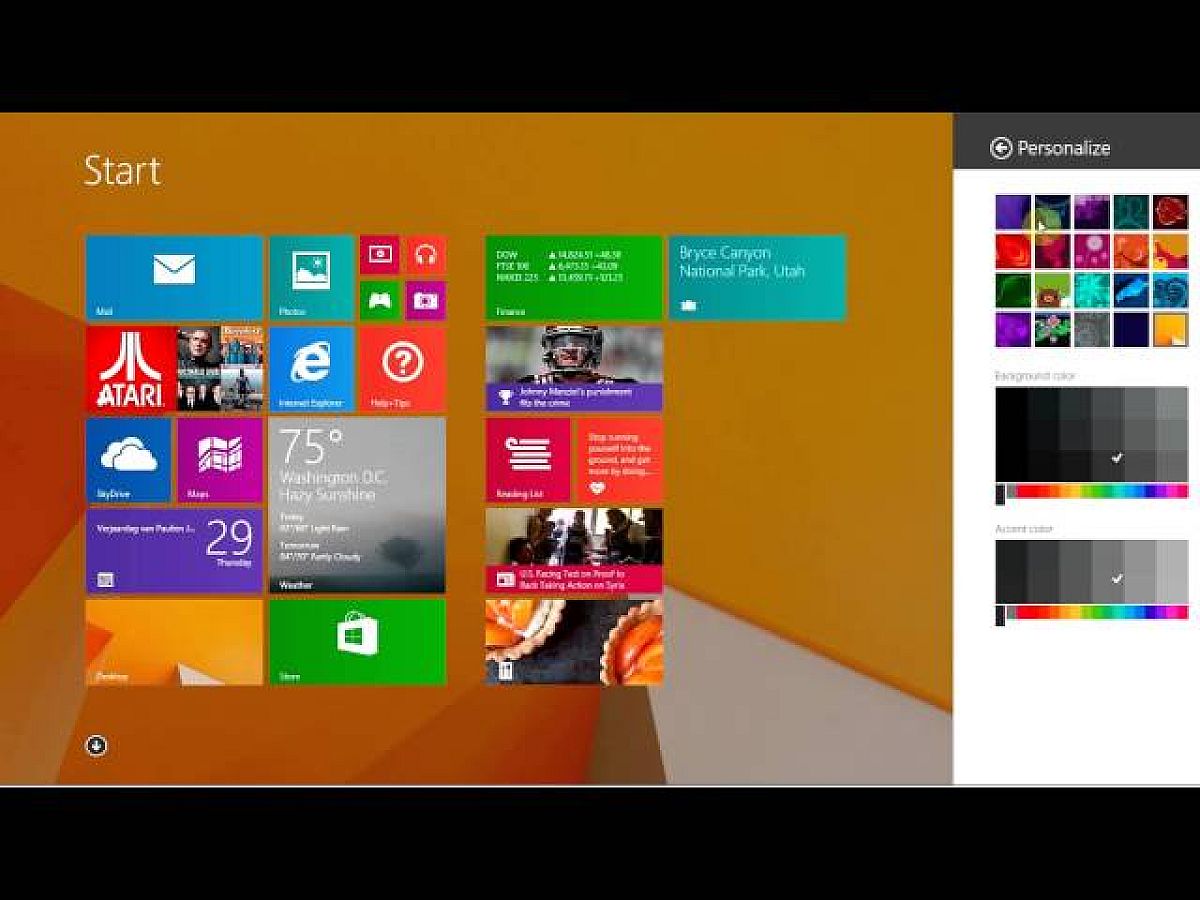Launch the SkyDrive tile

[128, 459]
